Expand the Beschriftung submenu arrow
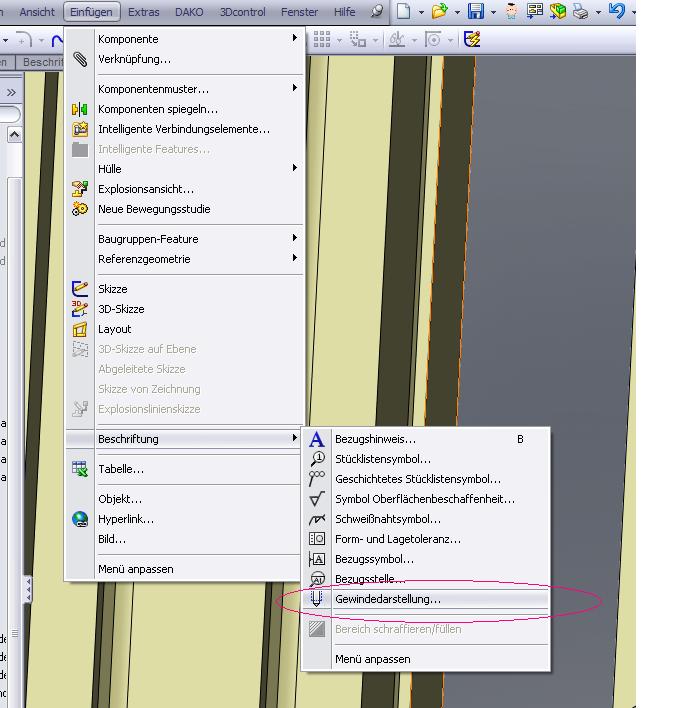Screen dimensions: 682x708 [294, 438]
